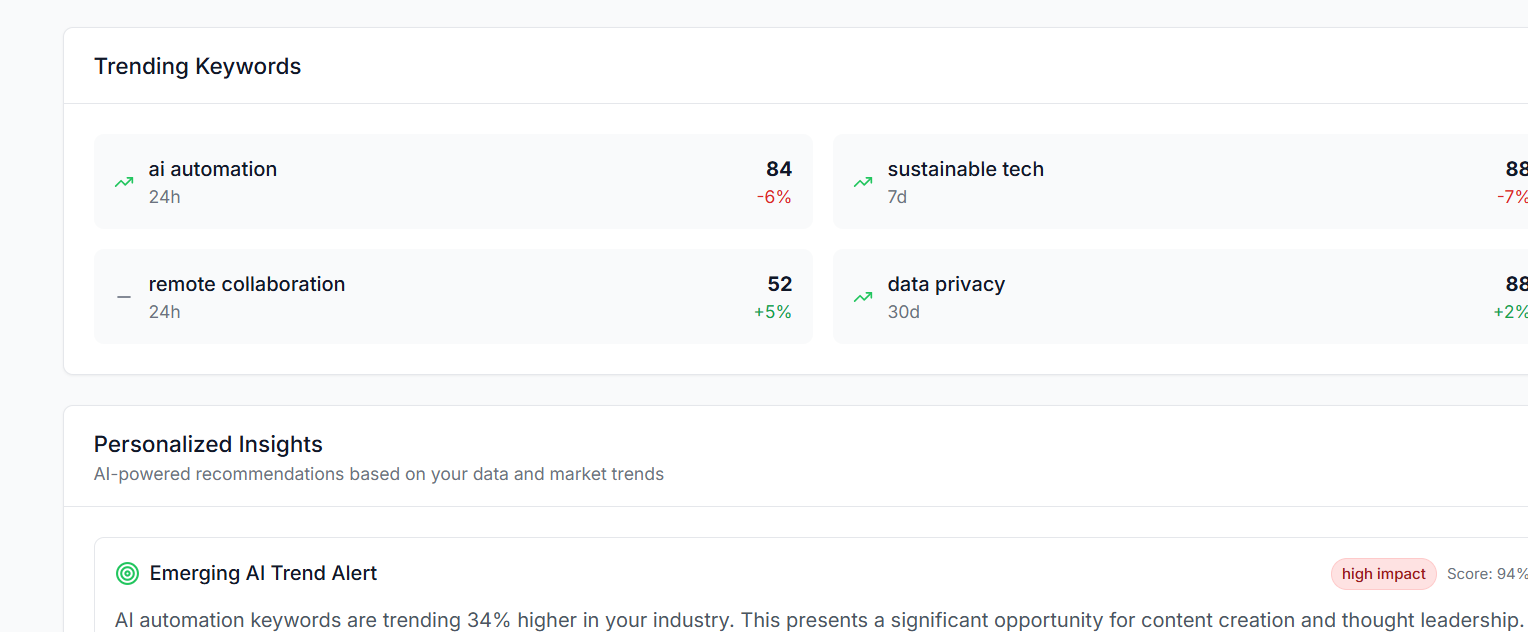This screenshot has width=1528, height=632.
Task: Open the ai automation keyword
Action: (213, 169)
